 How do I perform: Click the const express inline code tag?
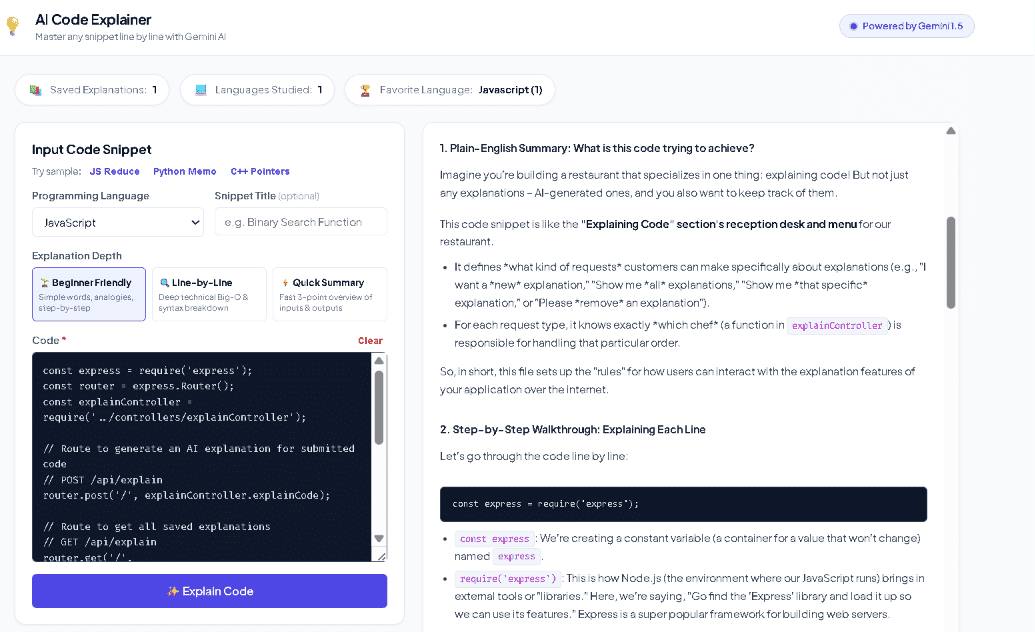[494, 539]
